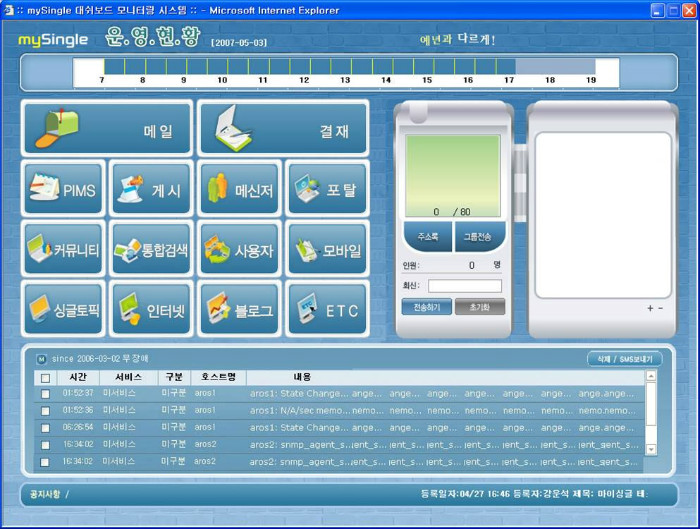Screen dimensions: 700x529
Task: Open the 인터넷 internet tile
Action: tap(151, 309)
